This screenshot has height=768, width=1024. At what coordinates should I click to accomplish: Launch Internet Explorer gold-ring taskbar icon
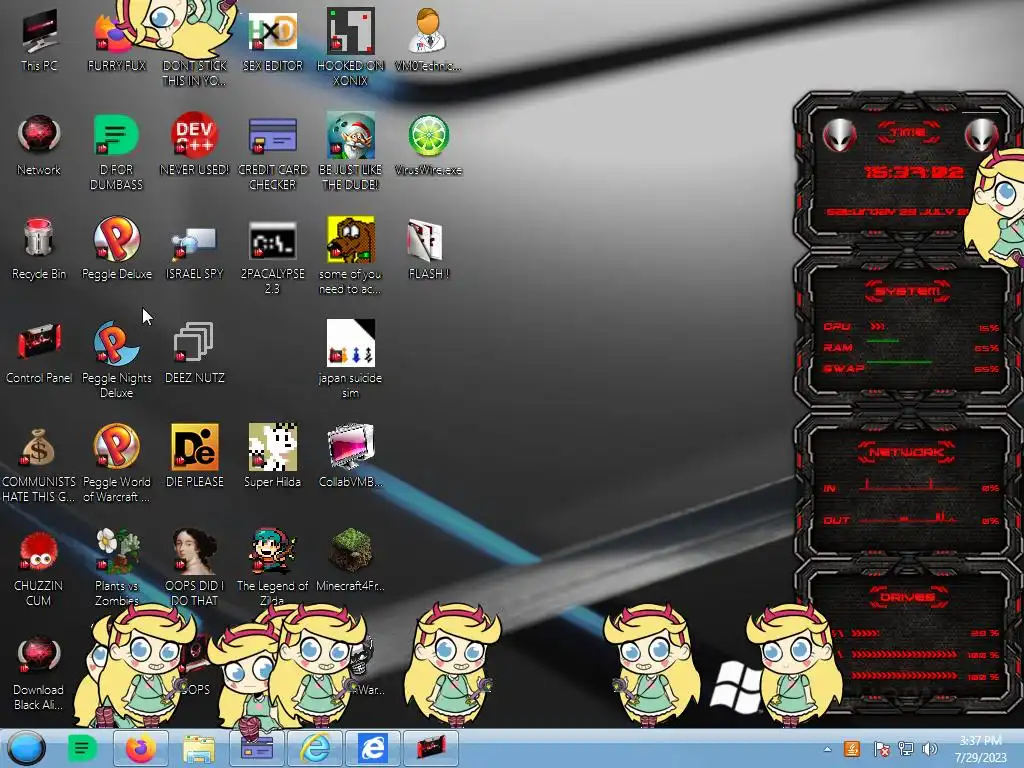click(315, 748)
